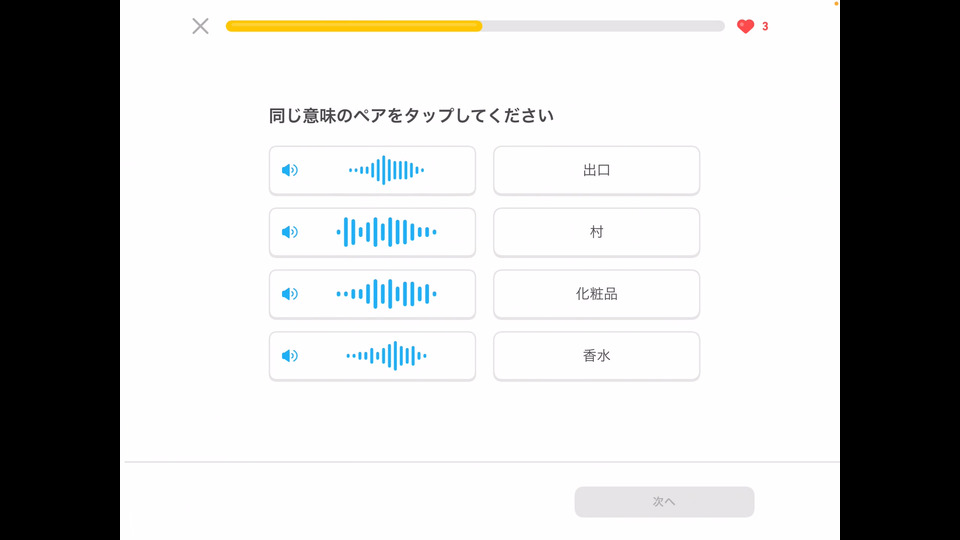
Task: Play the third audio clip speaker icon
Action: (x=290, y=294)
